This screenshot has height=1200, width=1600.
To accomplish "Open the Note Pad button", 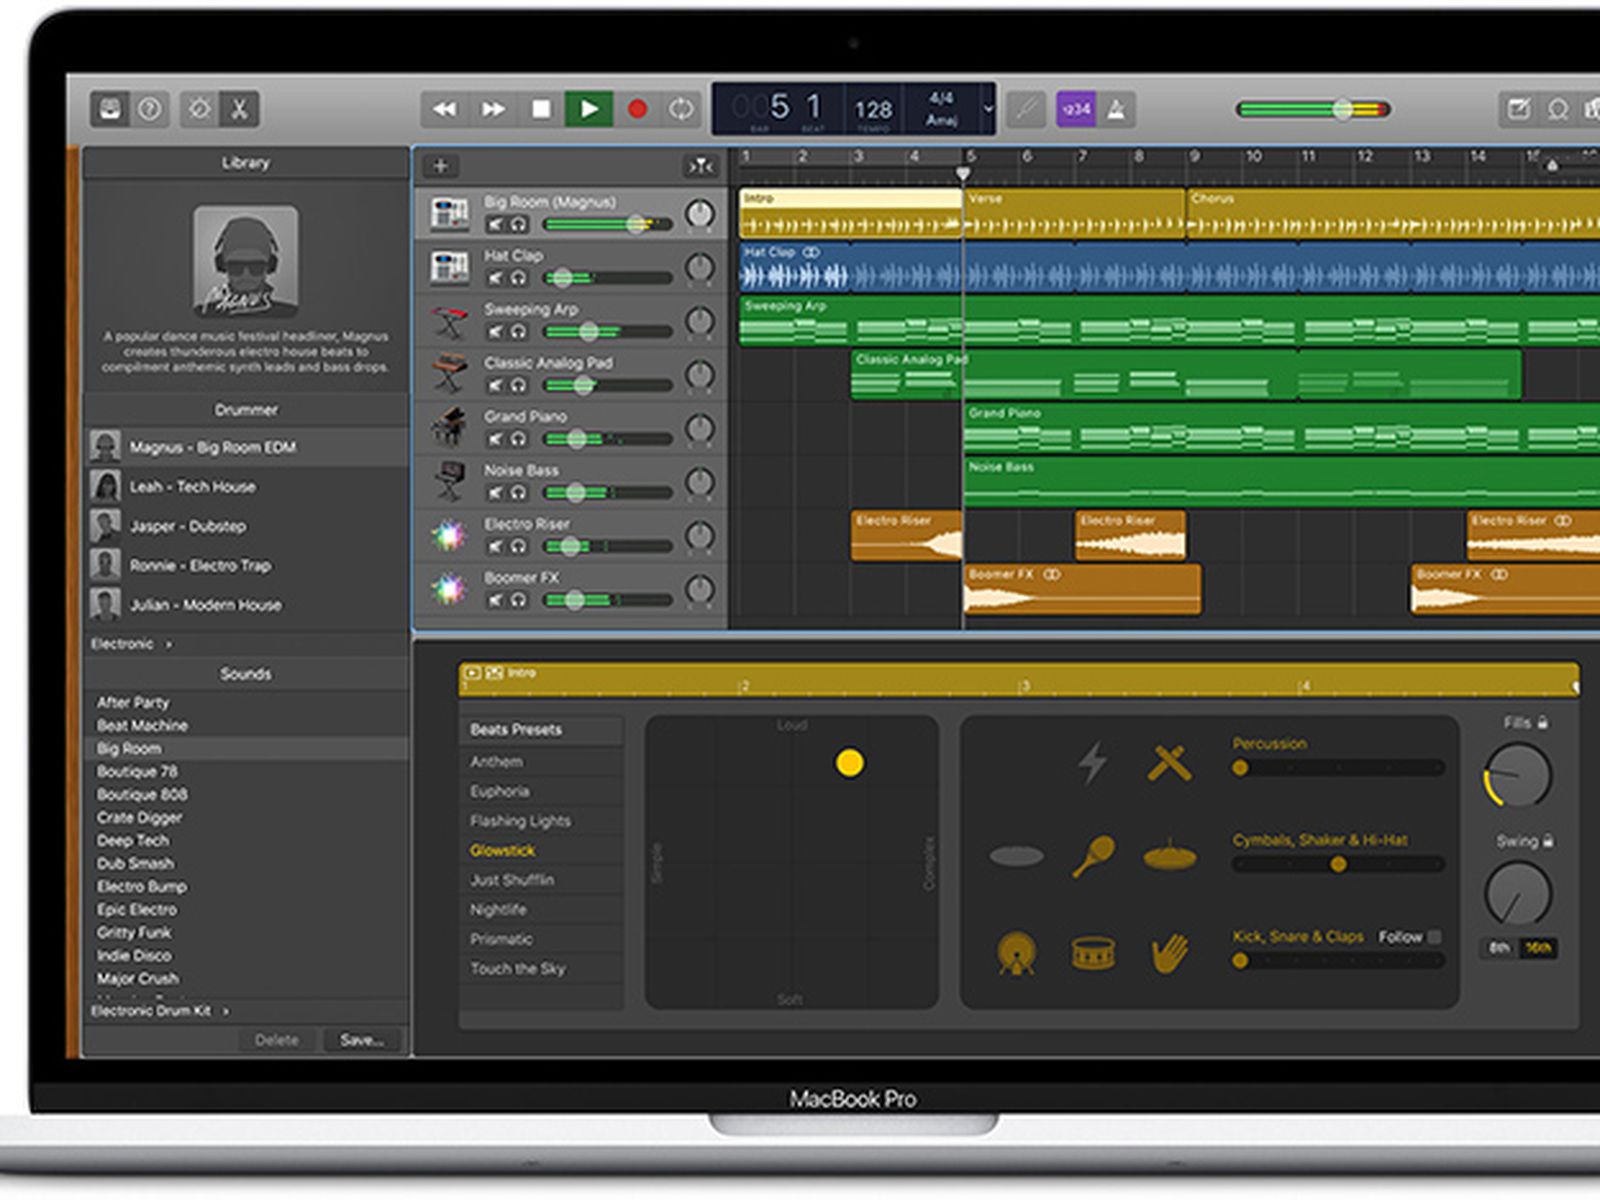I will coord(1519,109).
